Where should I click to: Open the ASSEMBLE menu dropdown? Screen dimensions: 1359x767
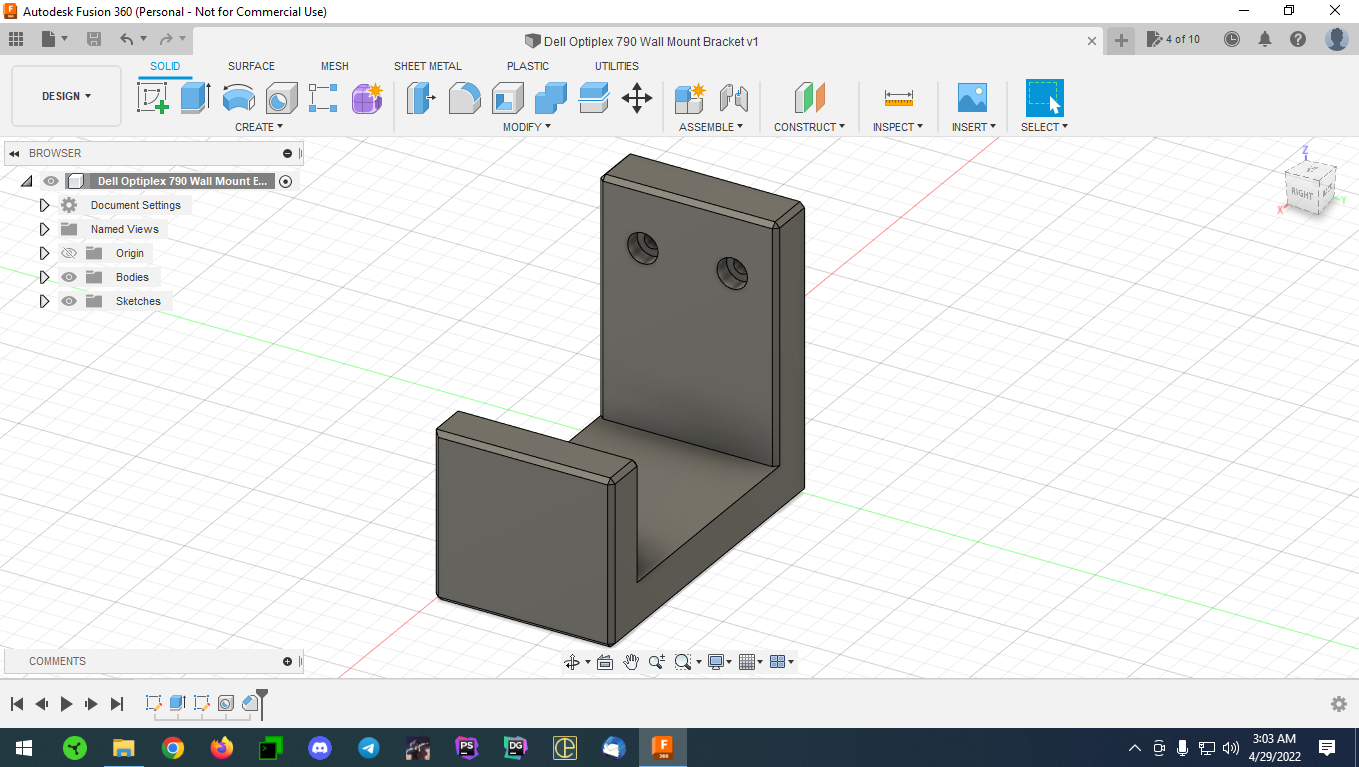711,127
